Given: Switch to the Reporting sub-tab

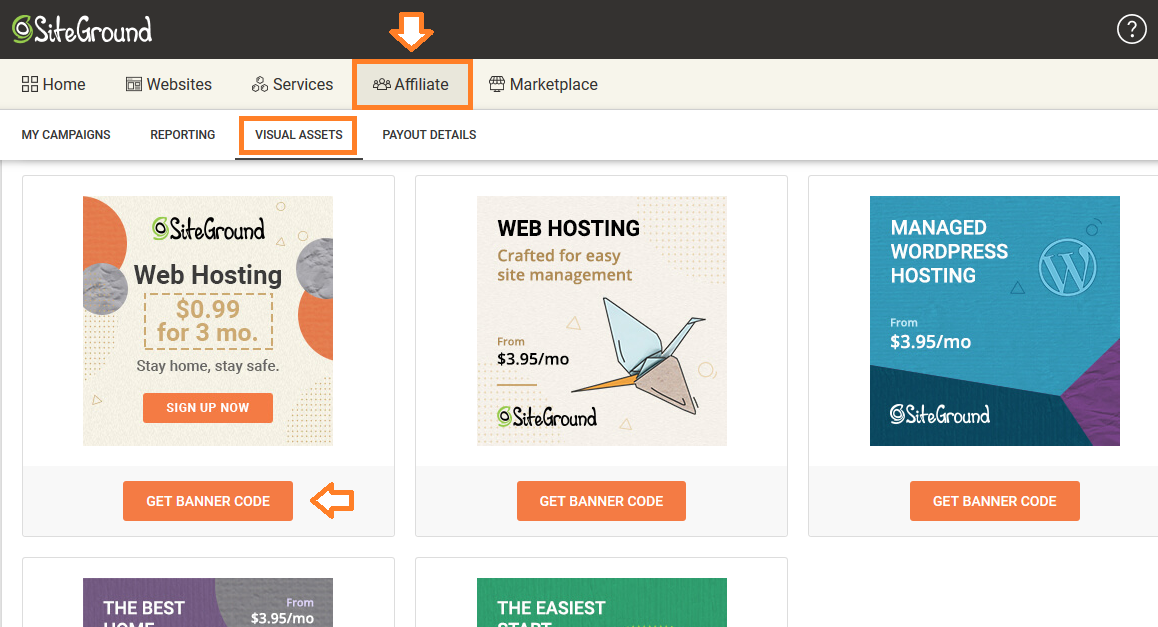Looking at the screenshot, I should (x=182, y=134).
